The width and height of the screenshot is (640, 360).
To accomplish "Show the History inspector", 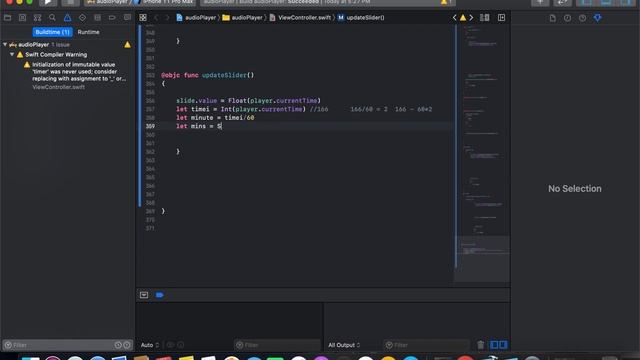I will pos(567,18).
